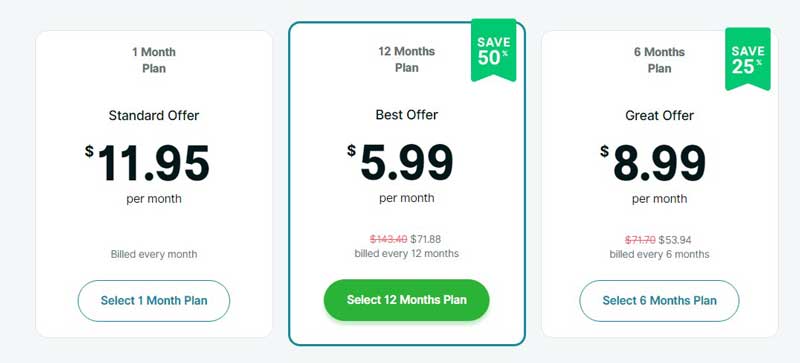Click the Best Offer label
The image size is (800, 363).
click(x=407, y=115)
